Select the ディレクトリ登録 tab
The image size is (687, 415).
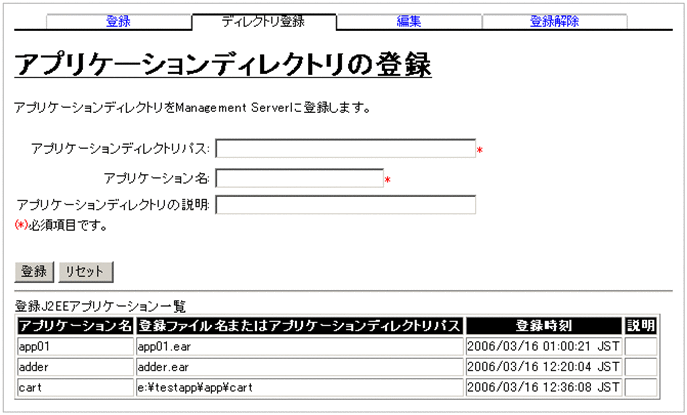coord(263,21)
